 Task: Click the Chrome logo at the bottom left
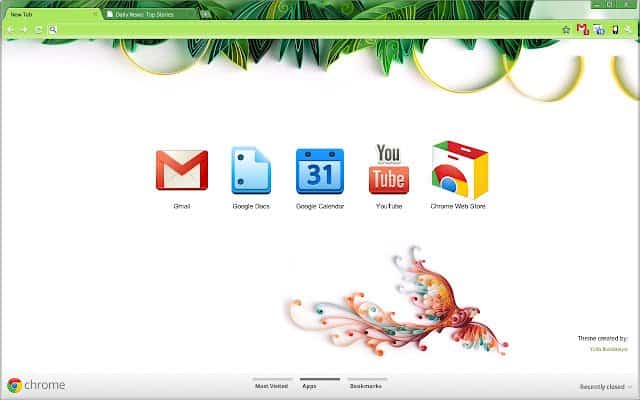(36, 385)
